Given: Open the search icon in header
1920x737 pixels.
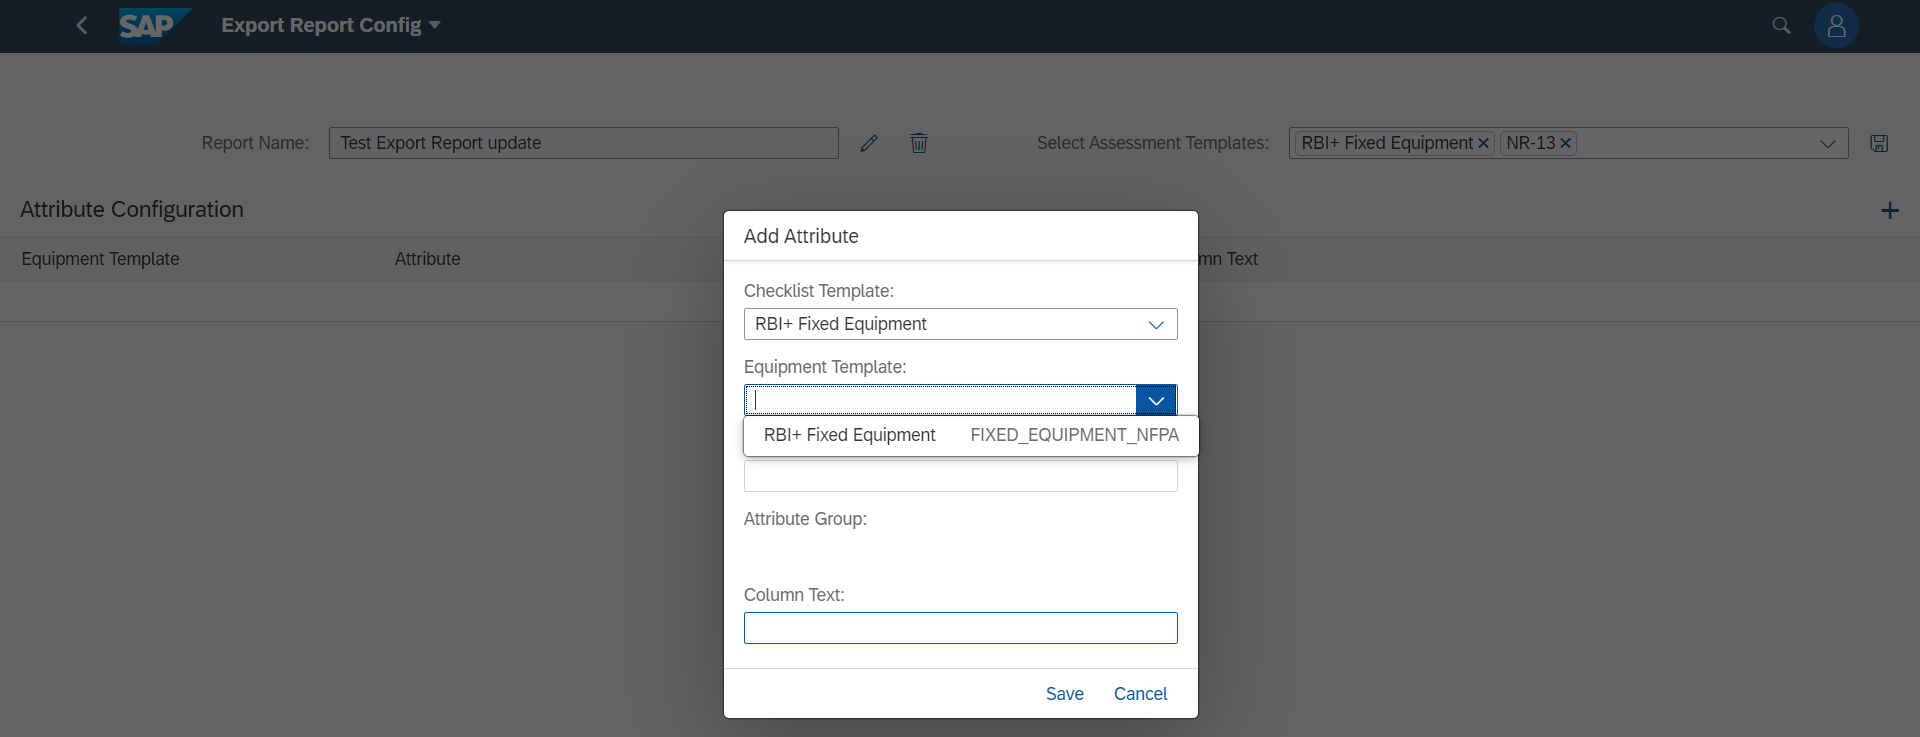Looking at the screenshot, I should click(1781, 25).
